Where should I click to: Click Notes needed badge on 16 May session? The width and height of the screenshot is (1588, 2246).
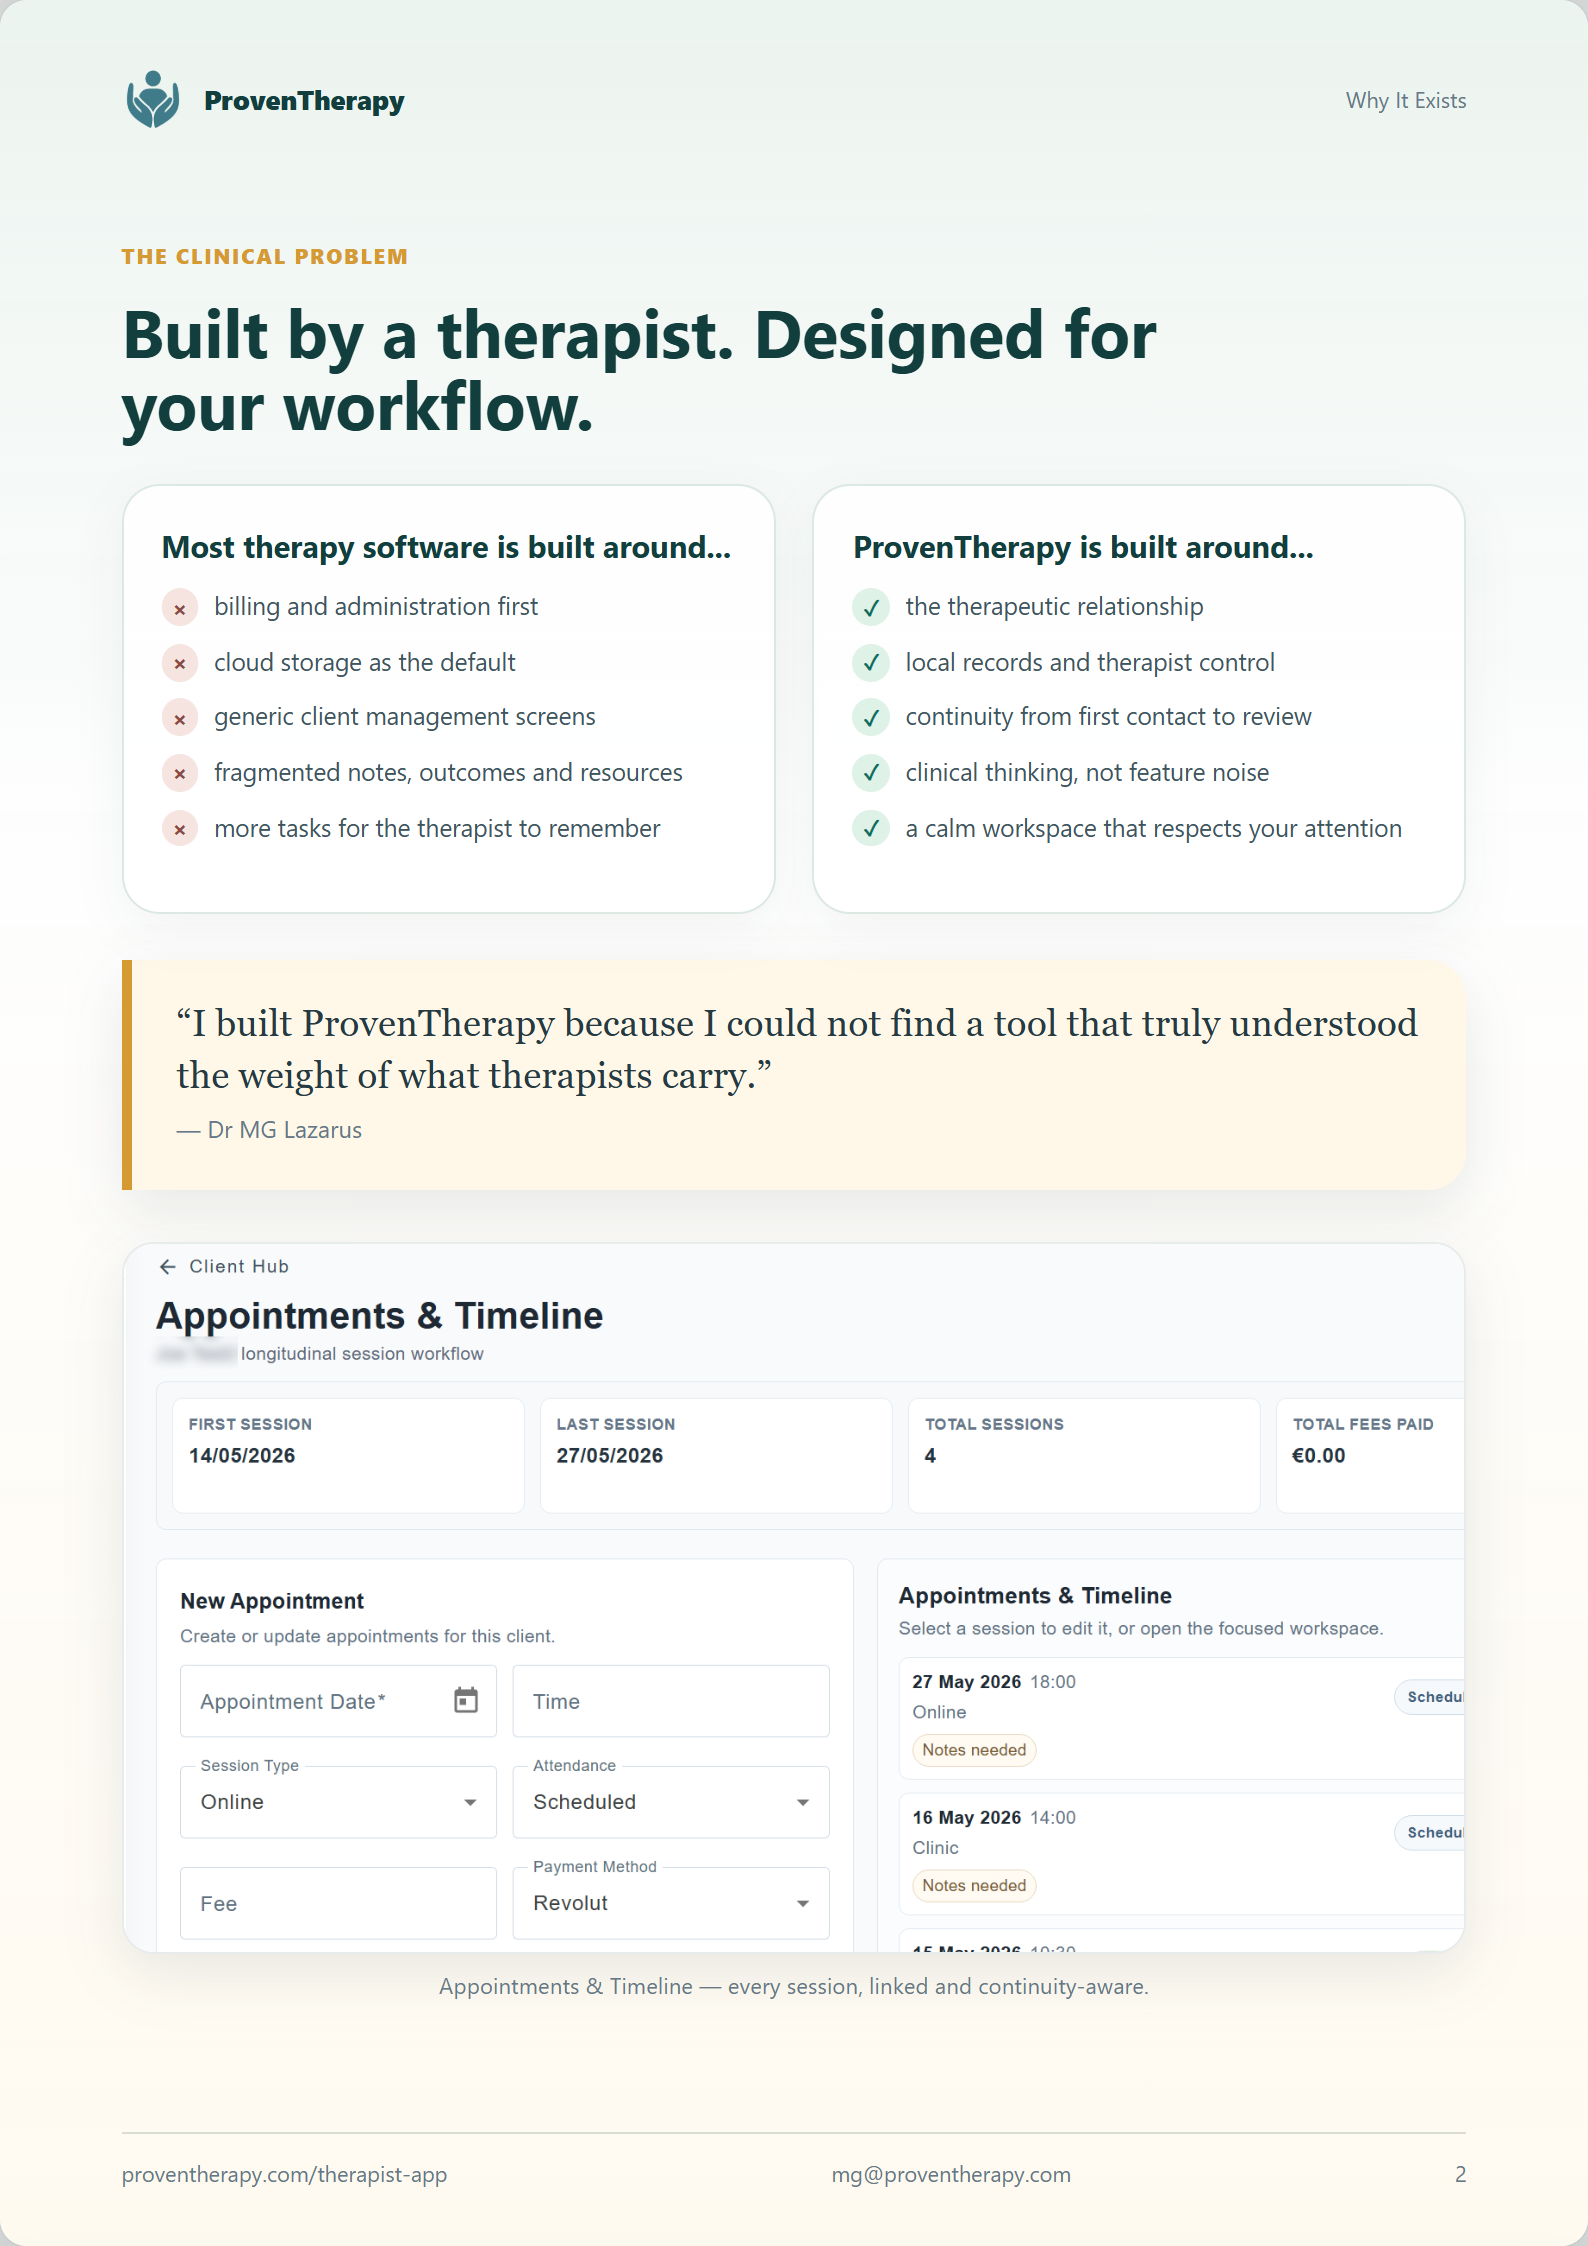point(974,1886)
